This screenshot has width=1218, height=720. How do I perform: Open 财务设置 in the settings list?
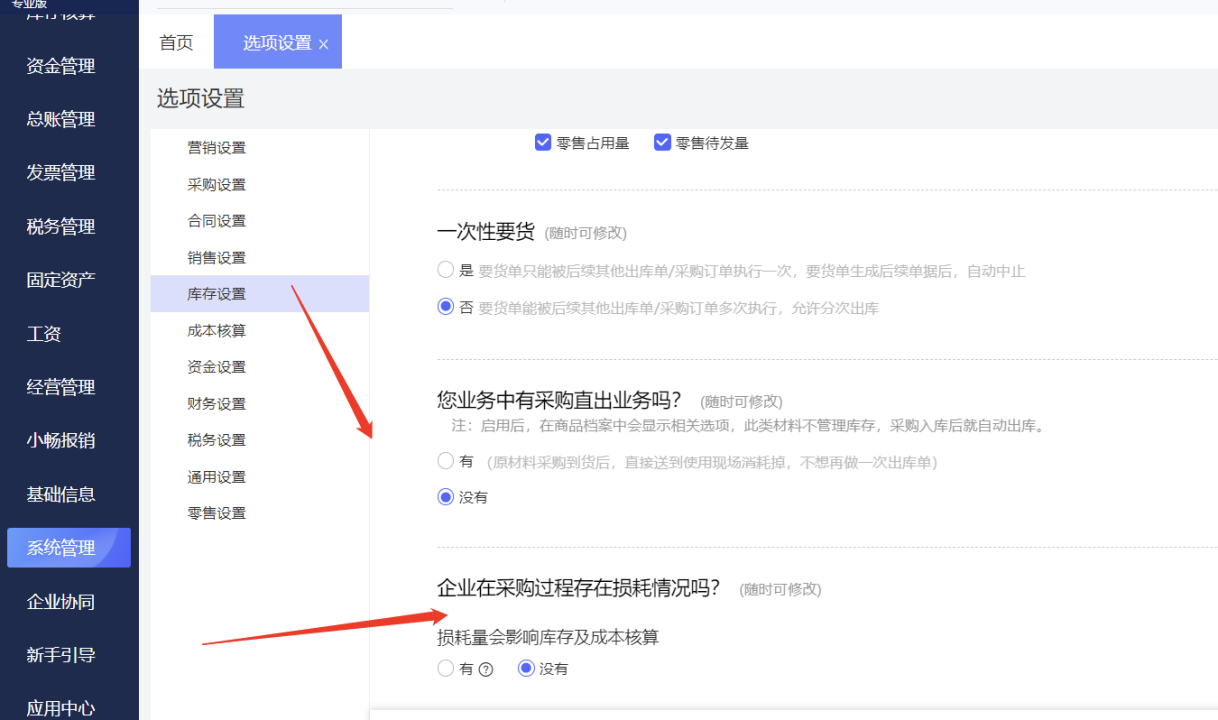pyautogui.click(x=216, y=404)
